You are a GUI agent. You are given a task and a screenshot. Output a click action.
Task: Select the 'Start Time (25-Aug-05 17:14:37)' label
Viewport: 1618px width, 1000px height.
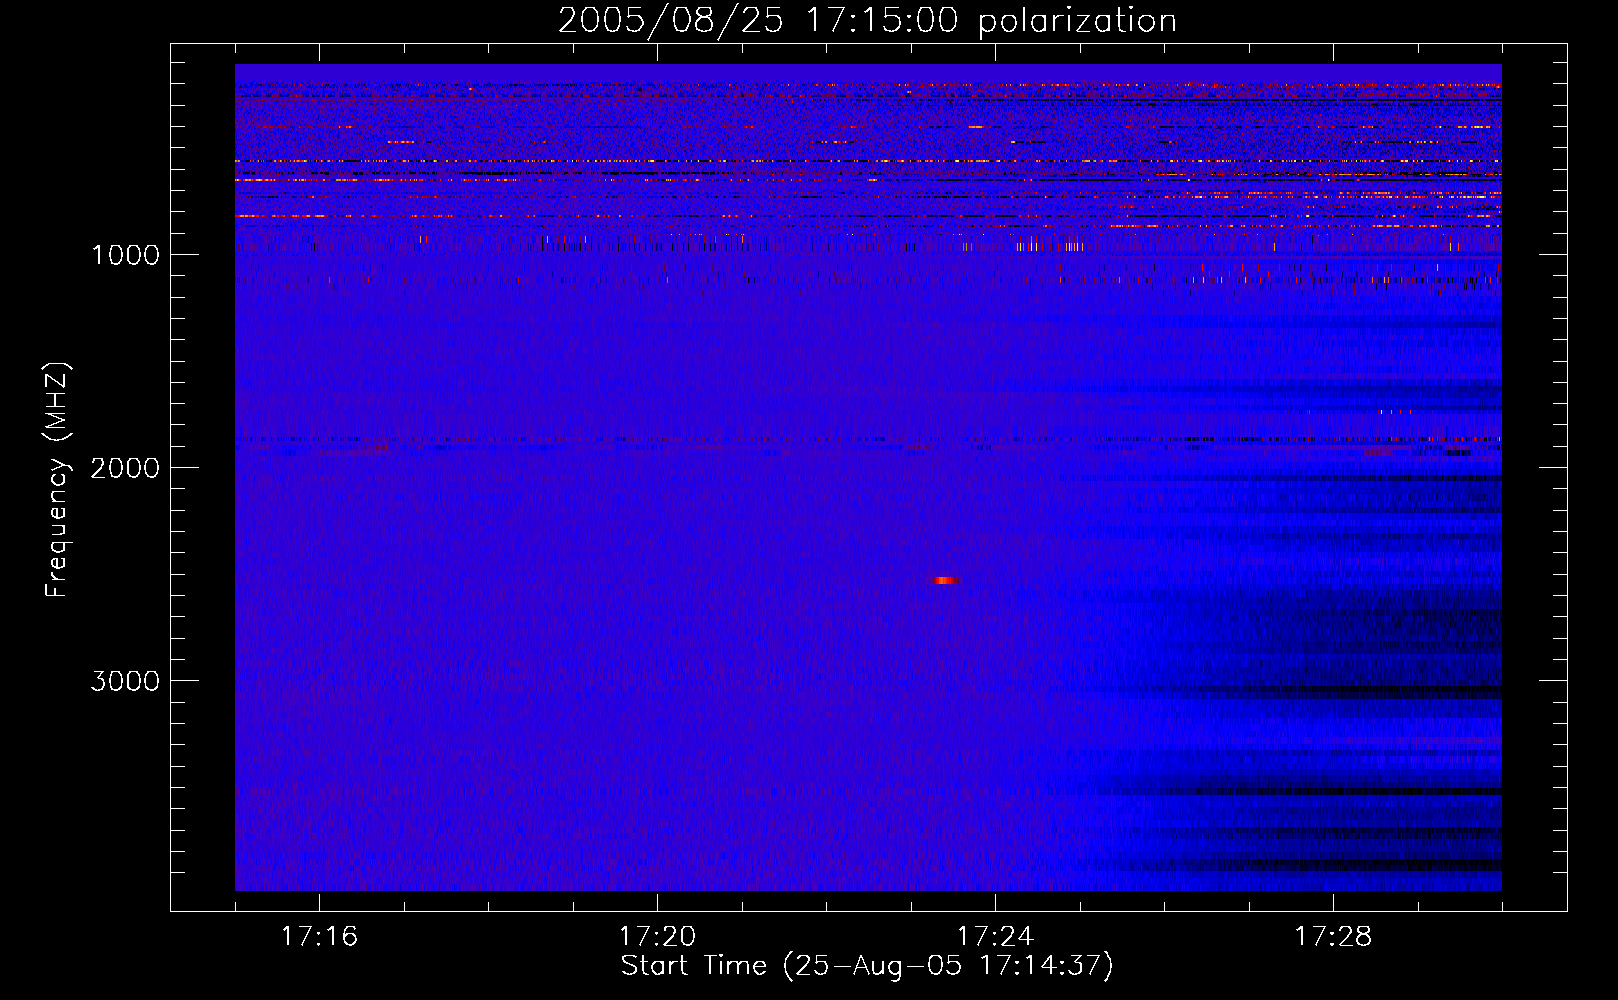point(867,966)
